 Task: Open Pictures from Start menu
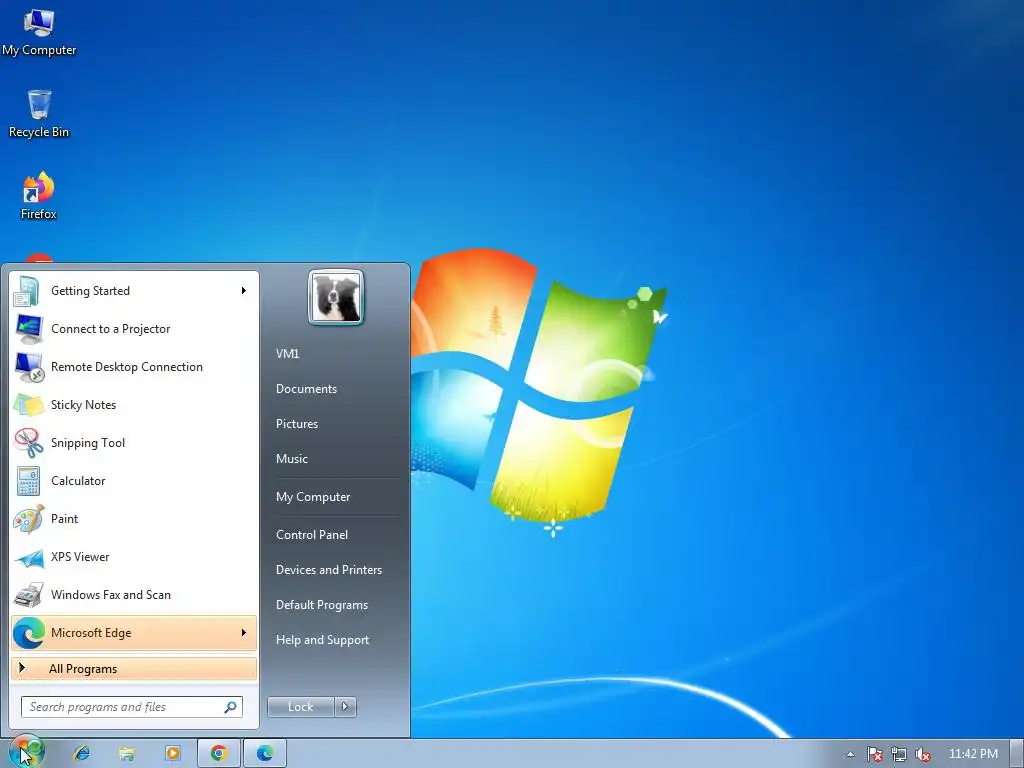coord(296,424)
